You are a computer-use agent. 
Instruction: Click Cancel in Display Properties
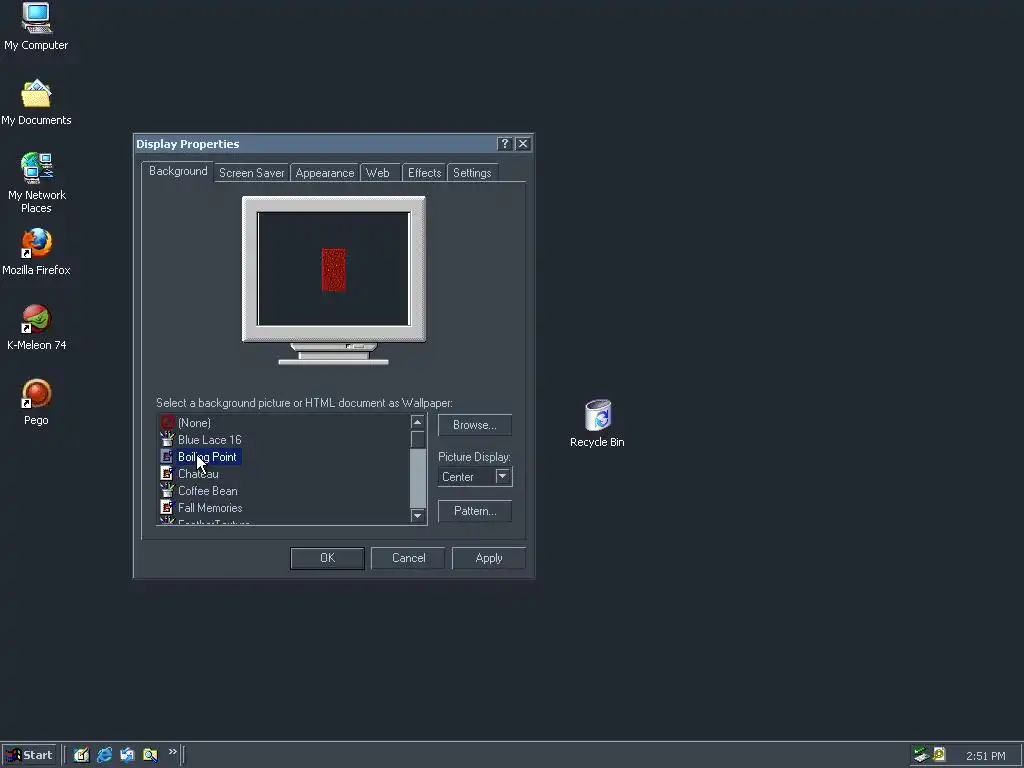pyautogui.click(x=408, y=558)
